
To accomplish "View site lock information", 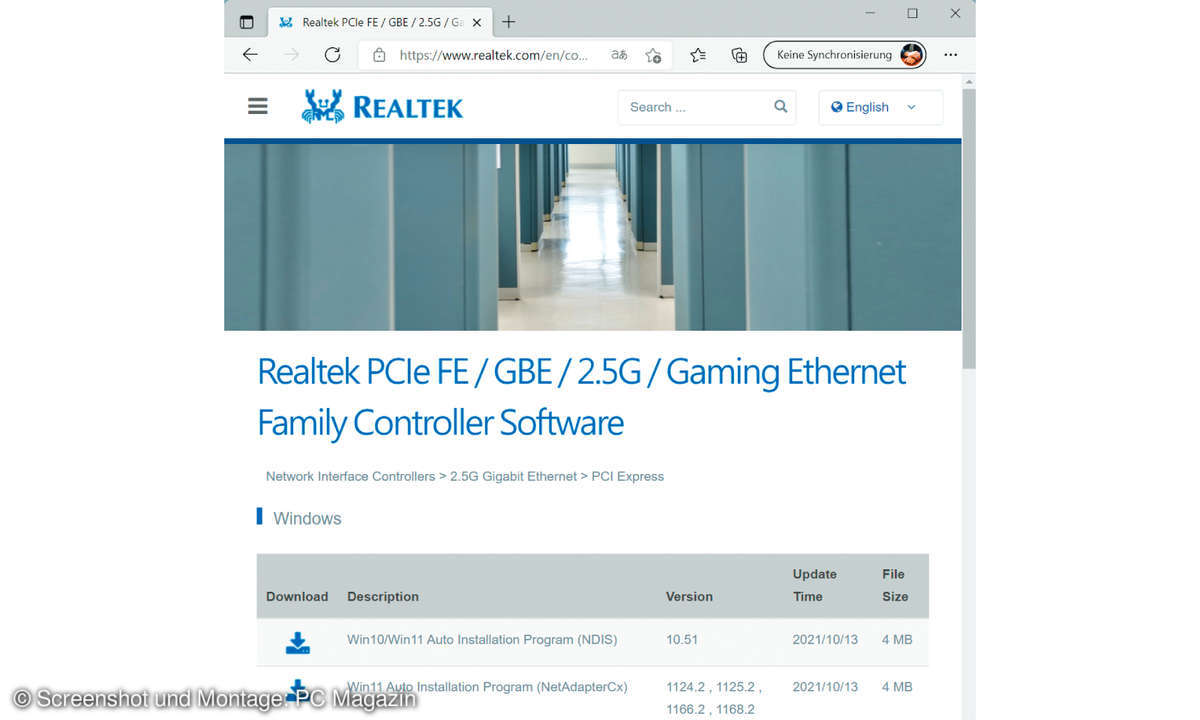I will [379, 56].
